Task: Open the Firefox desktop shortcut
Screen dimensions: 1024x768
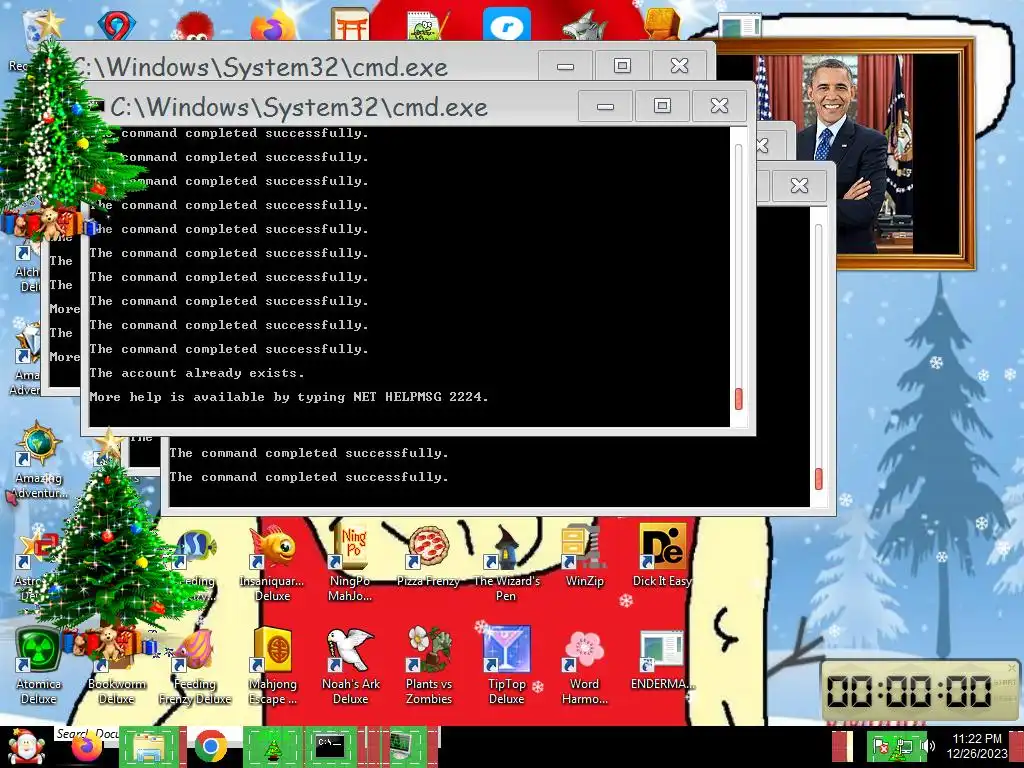Action: click(273, 26)
